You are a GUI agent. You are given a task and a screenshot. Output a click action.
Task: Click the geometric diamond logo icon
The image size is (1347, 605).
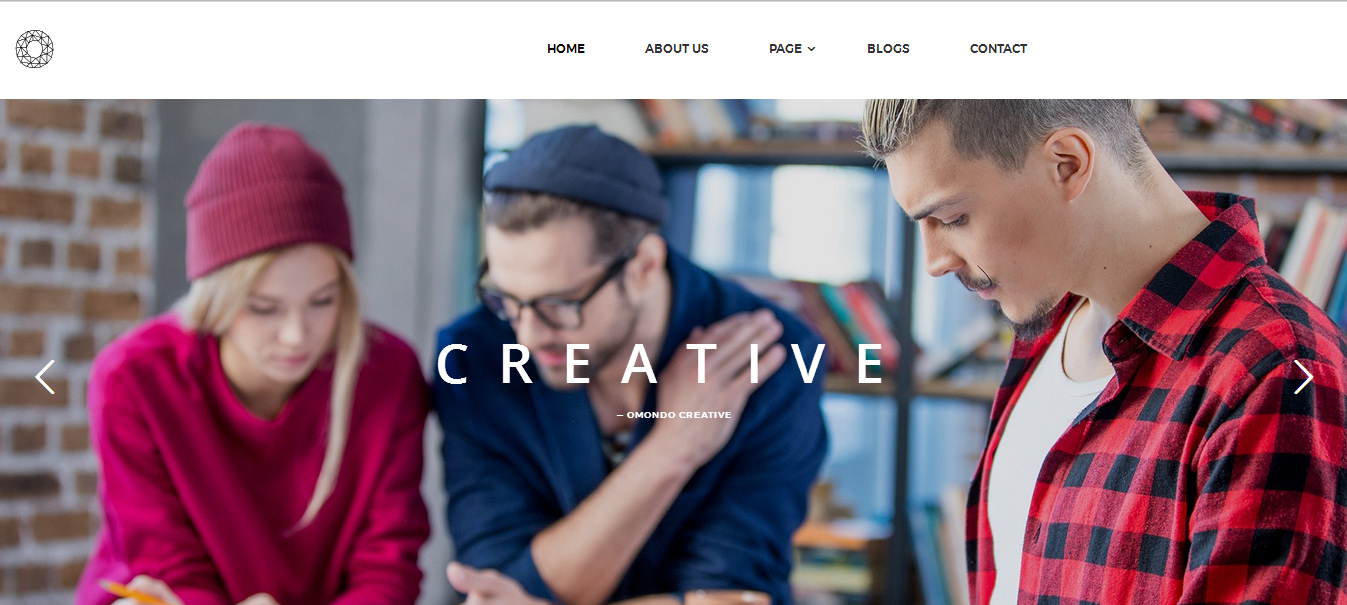34,49
